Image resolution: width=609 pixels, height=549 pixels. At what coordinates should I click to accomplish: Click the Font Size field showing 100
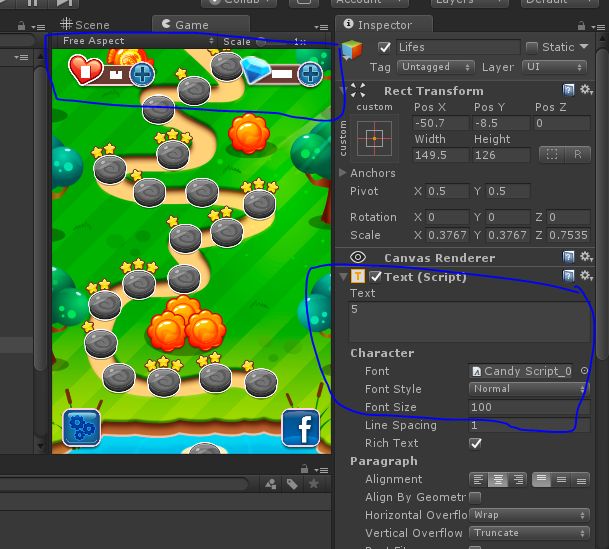point(529,407)
